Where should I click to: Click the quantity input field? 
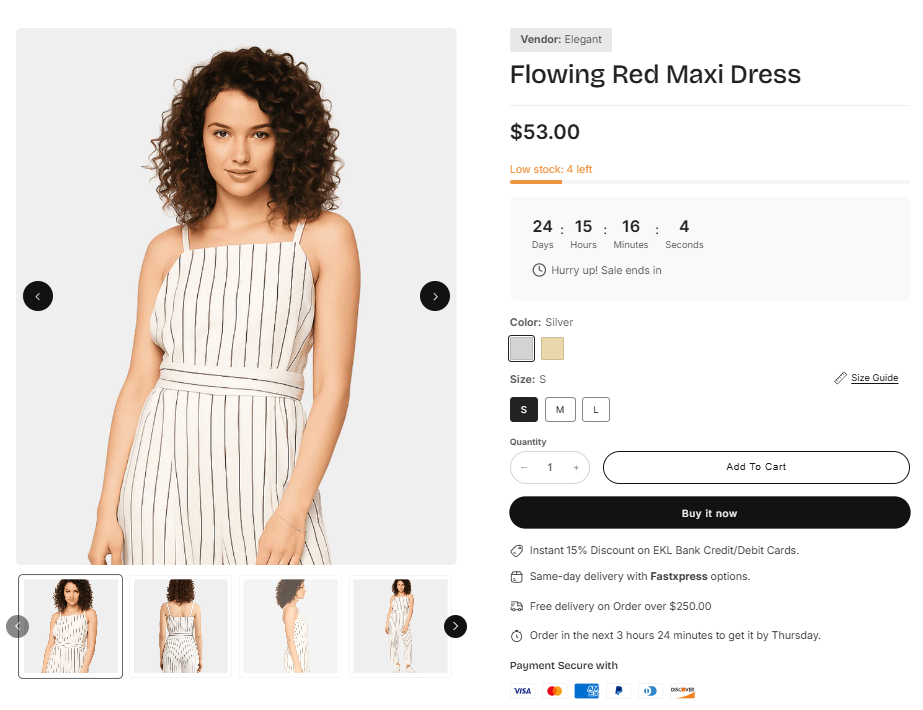click(549, 468)
